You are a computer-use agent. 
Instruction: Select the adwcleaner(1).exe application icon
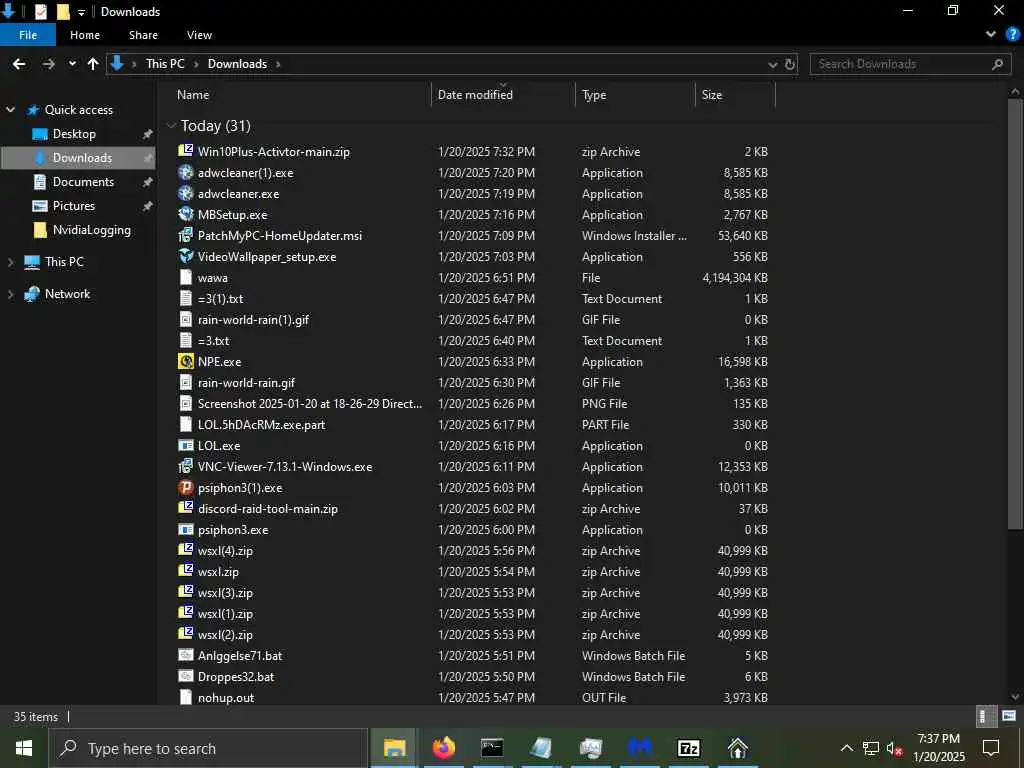[x=185, y=172]
